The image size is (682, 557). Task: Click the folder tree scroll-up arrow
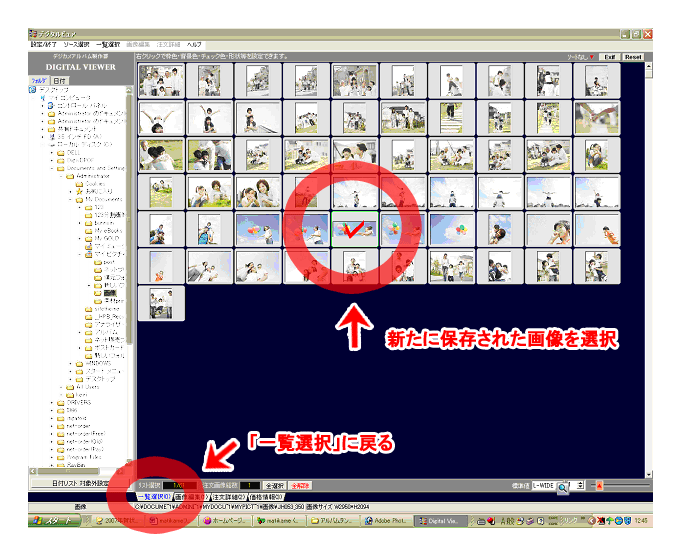tap(129, 90)
